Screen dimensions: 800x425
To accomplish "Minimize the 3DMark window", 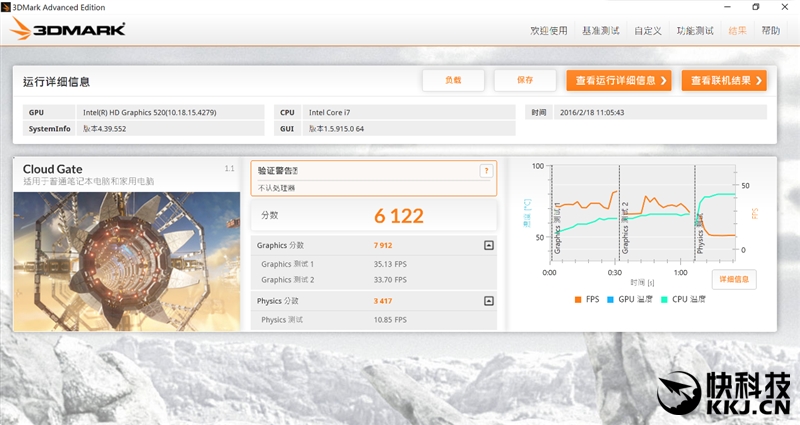I will pos(728,7).
